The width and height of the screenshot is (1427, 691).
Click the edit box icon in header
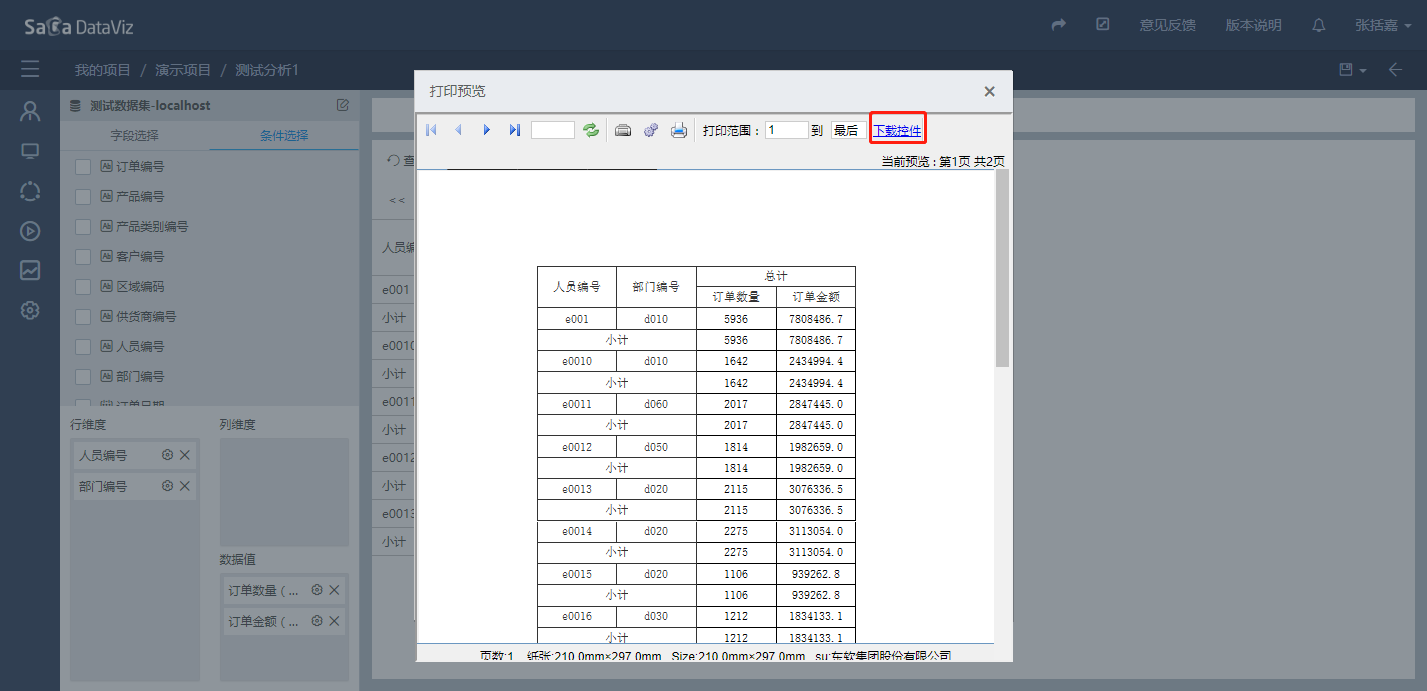point(1103,24)
